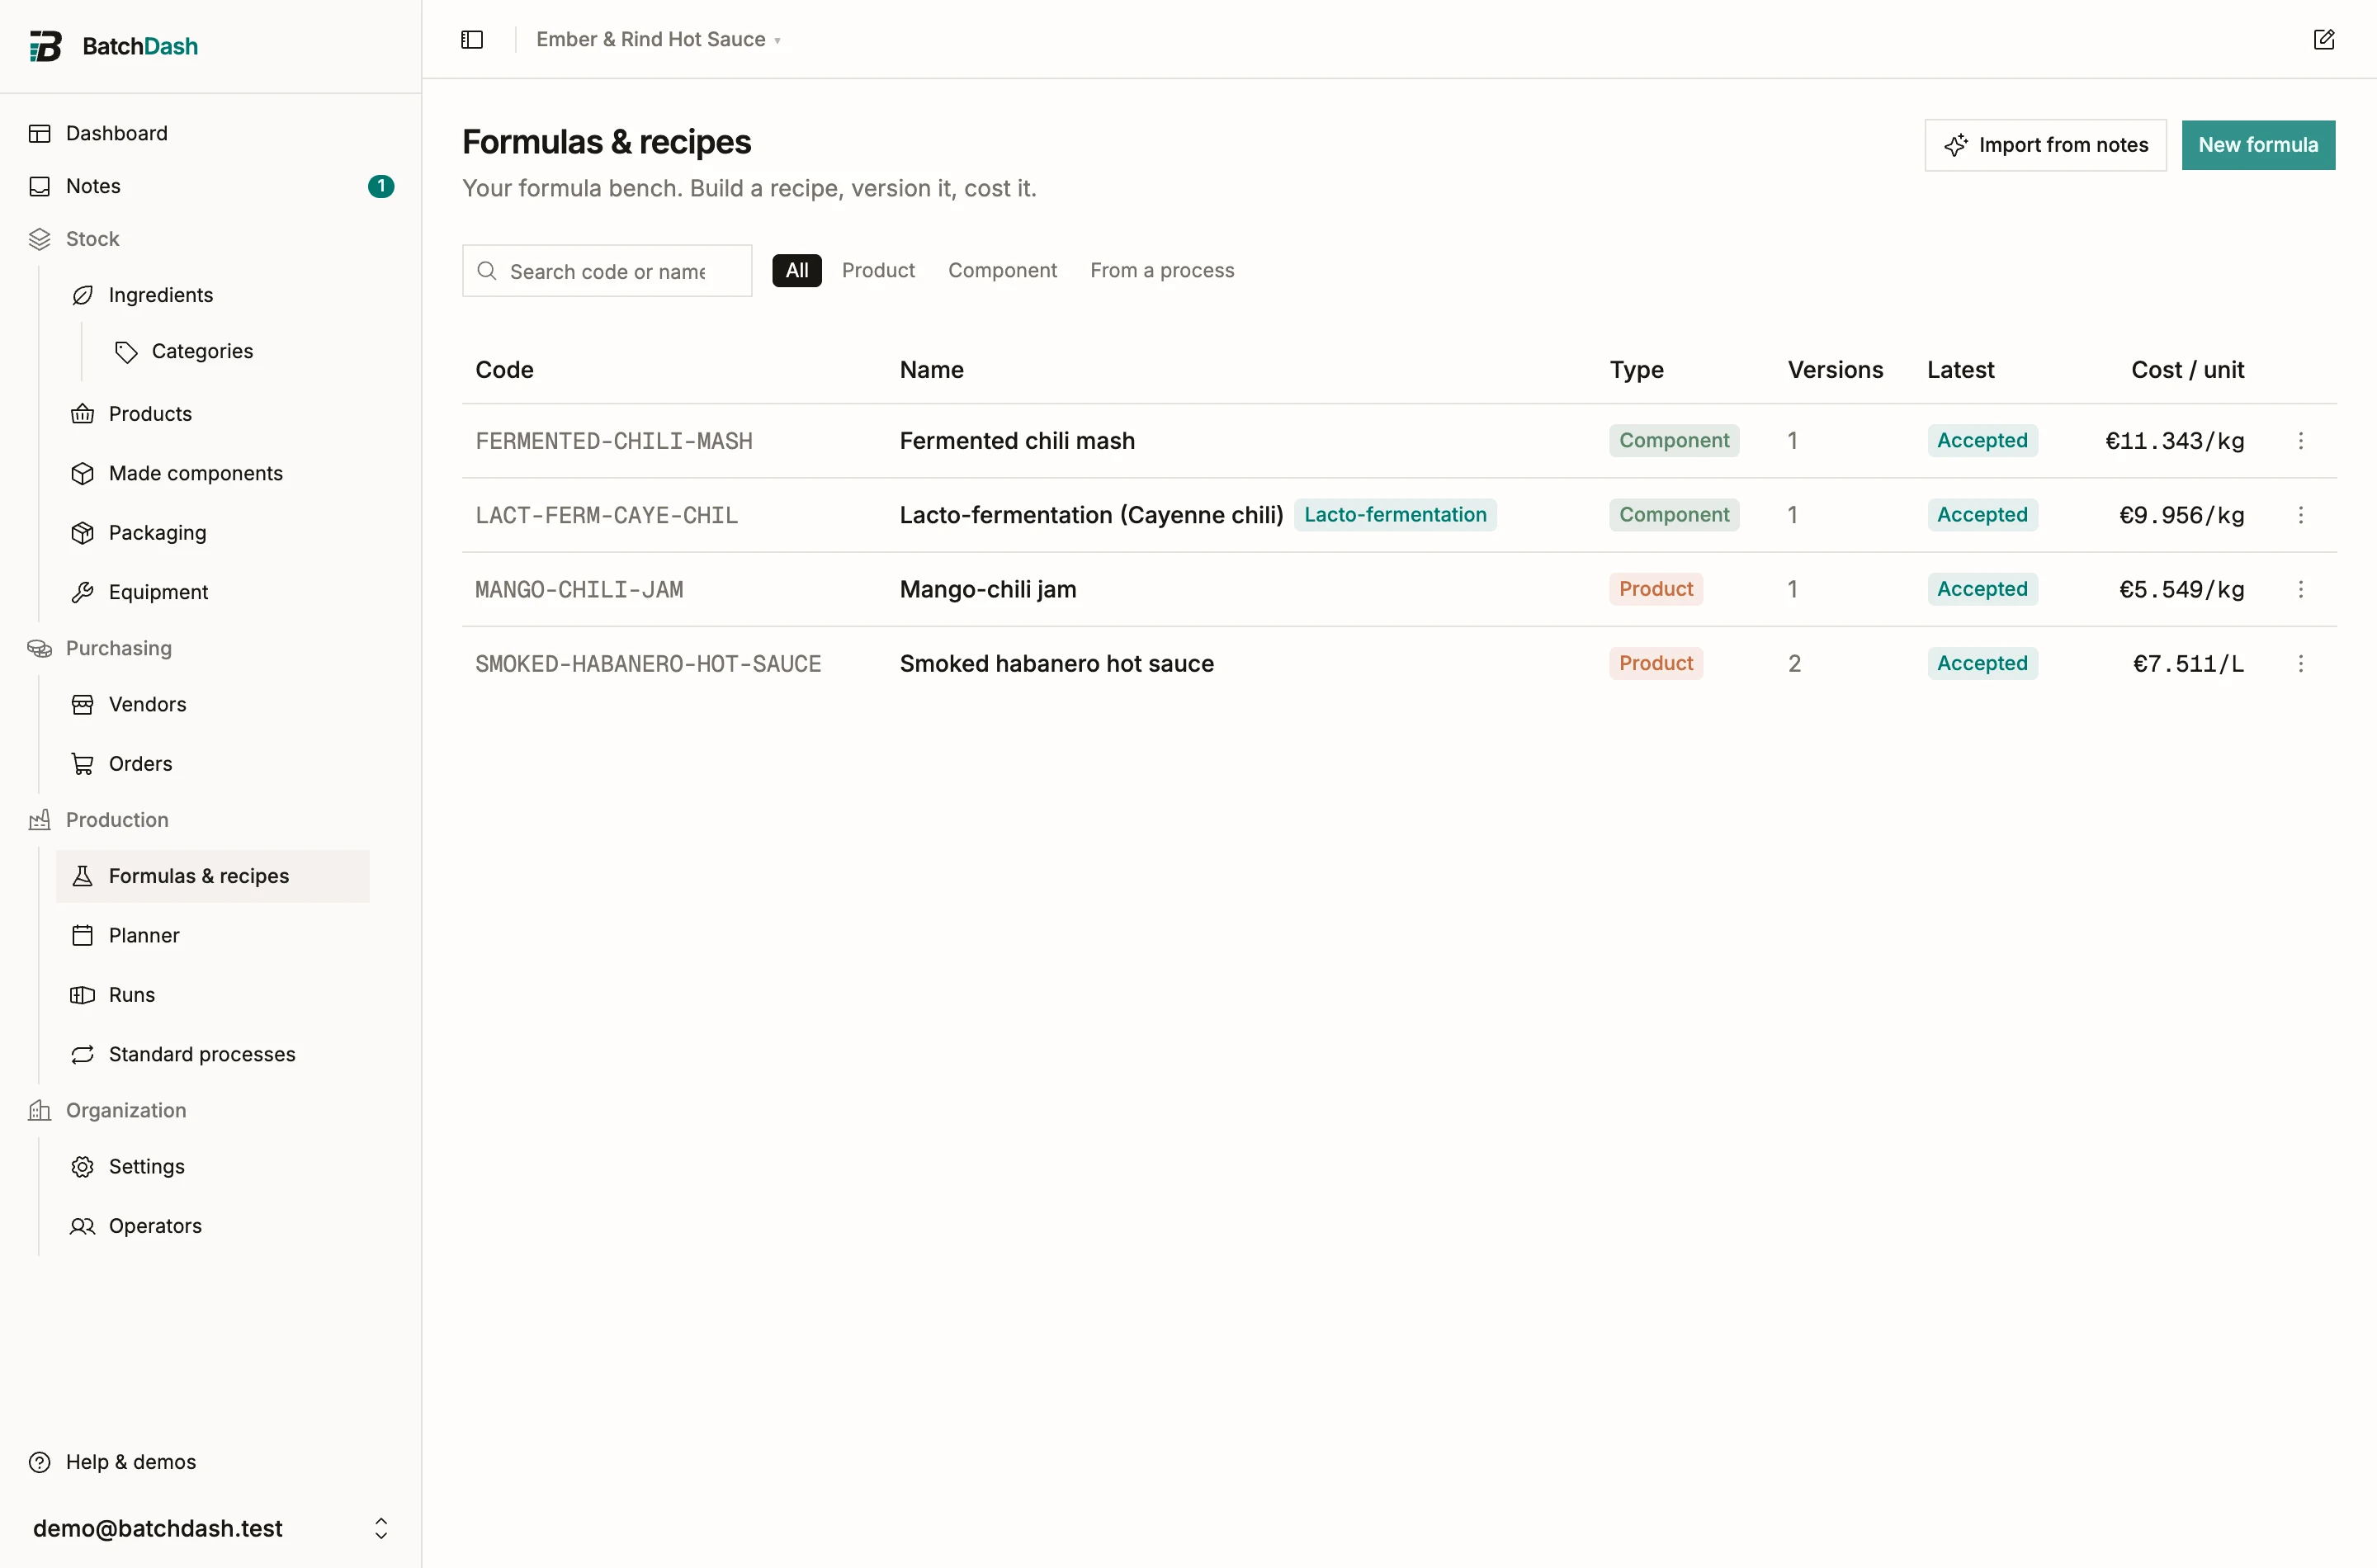Open Notes from the sidebar
The width and height of the screenshot is (2377, 1568).
tap(93, 186)
